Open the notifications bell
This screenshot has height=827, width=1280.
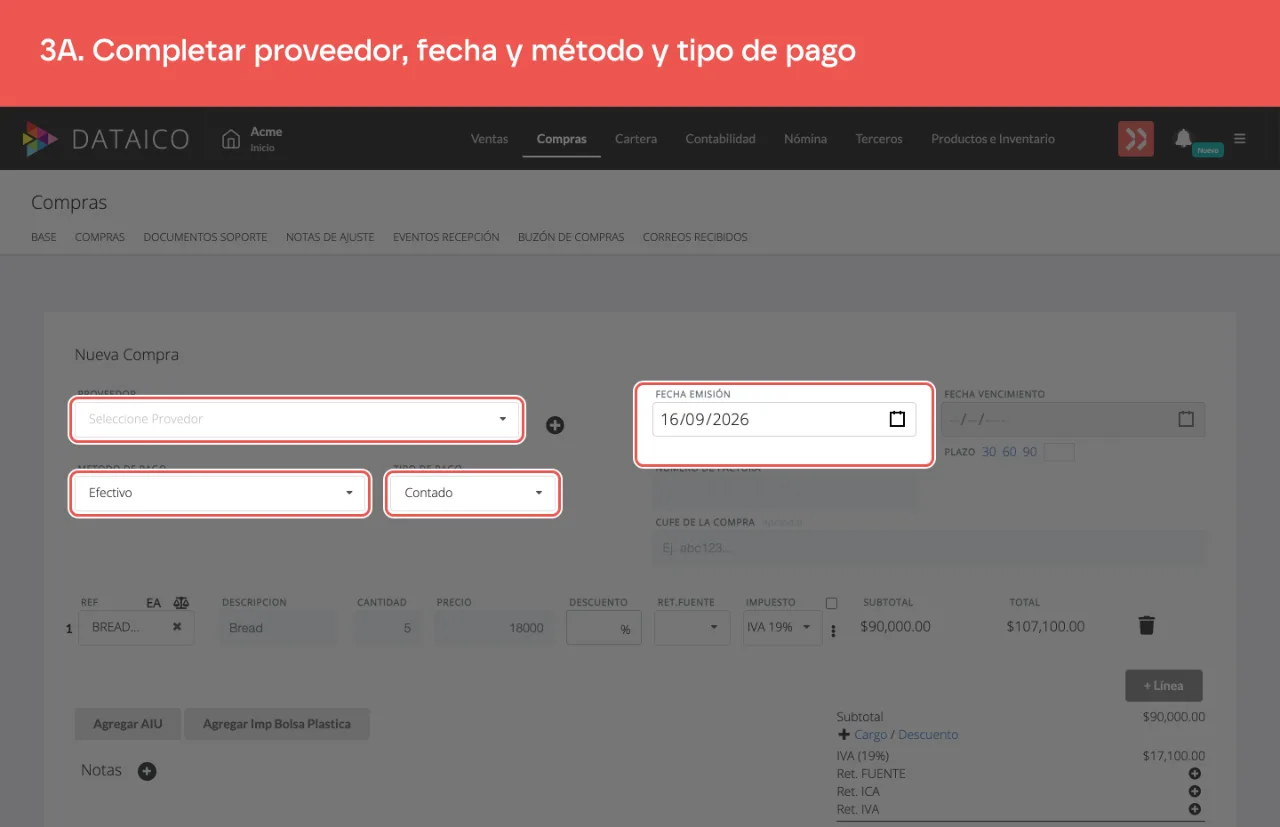coord(1184,138)
